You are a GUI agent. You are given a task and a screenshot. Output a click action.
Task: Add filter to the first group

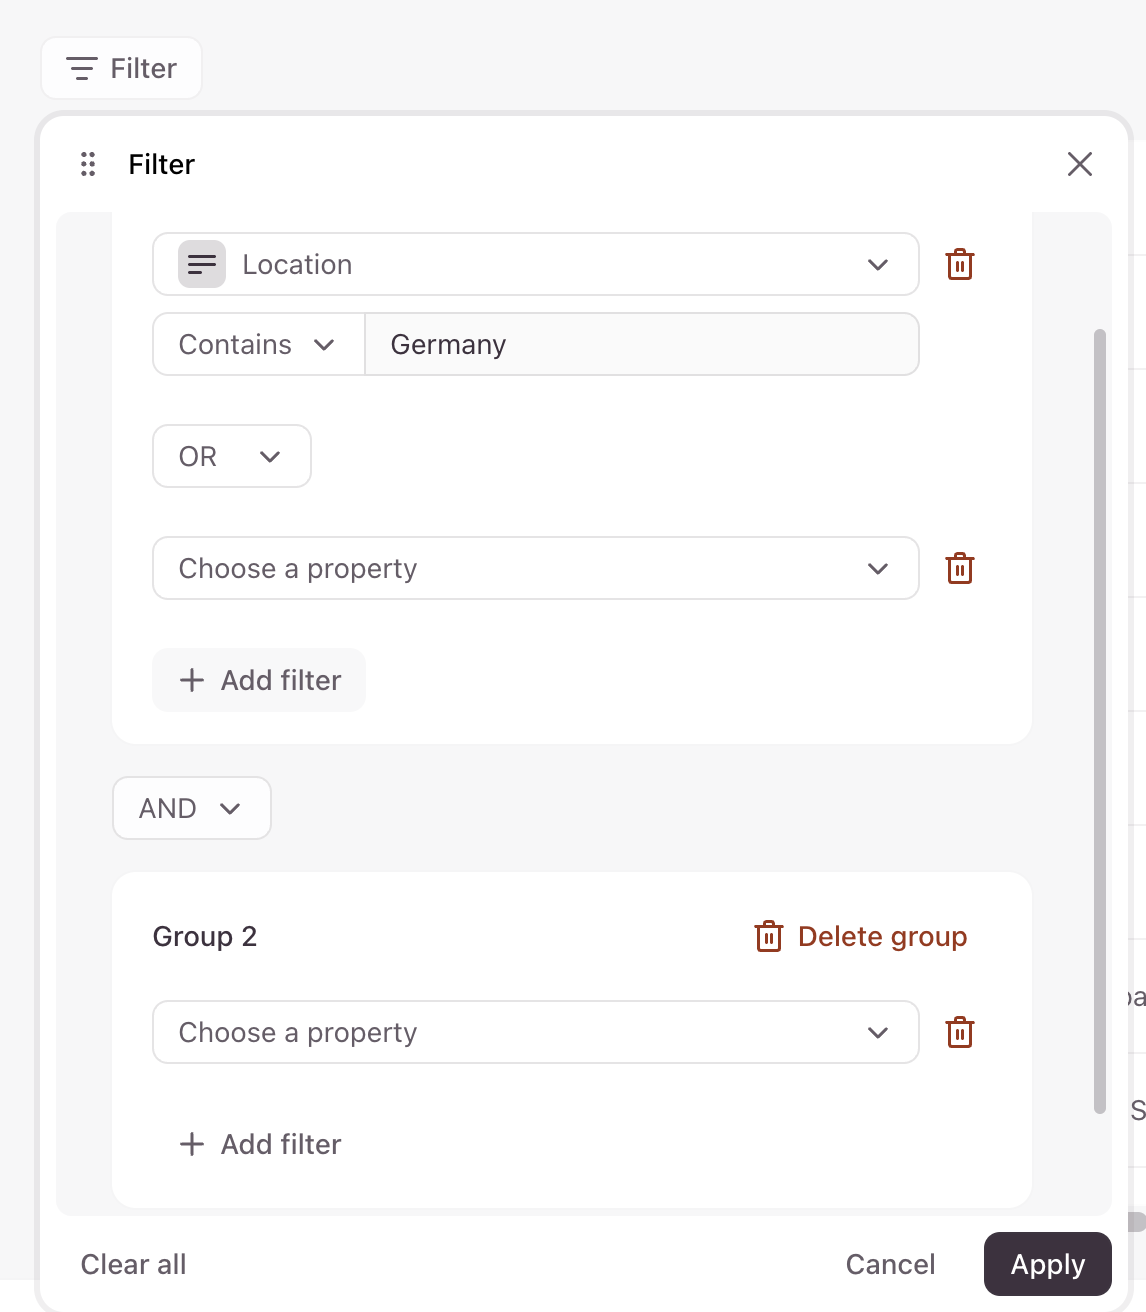click(x=259, y=681)
